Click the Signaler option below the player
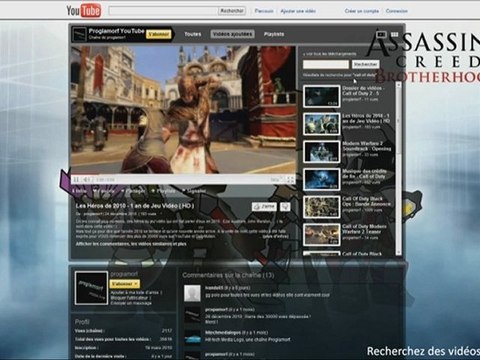The height and width of the screenshot is (360, 480). pos(194,191)
